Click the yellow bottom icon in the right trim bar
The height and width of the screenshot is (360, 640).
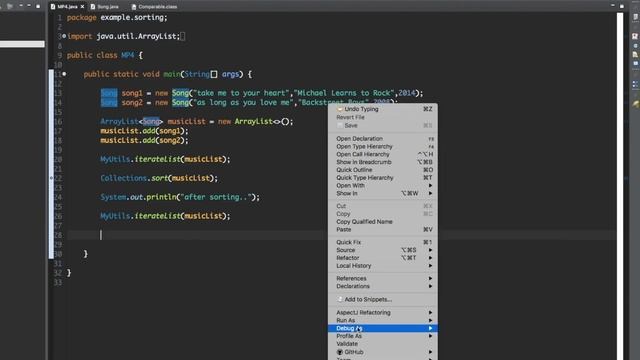click(636, 104)
